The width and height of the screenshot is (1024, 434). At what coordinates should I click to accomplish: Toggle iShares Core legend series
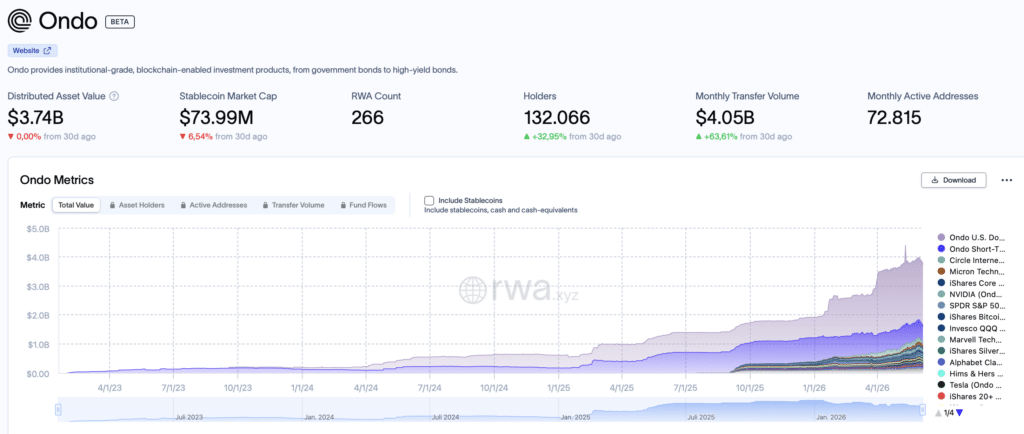click(972, 283)
